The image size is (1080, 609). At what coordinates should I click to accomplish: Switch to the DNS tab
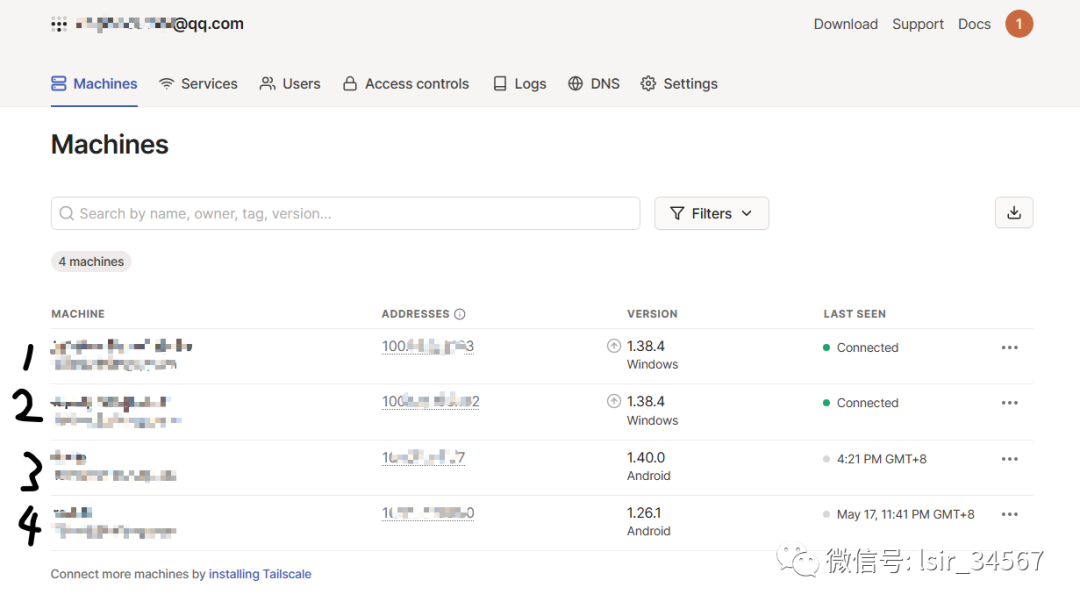point(594,84)
